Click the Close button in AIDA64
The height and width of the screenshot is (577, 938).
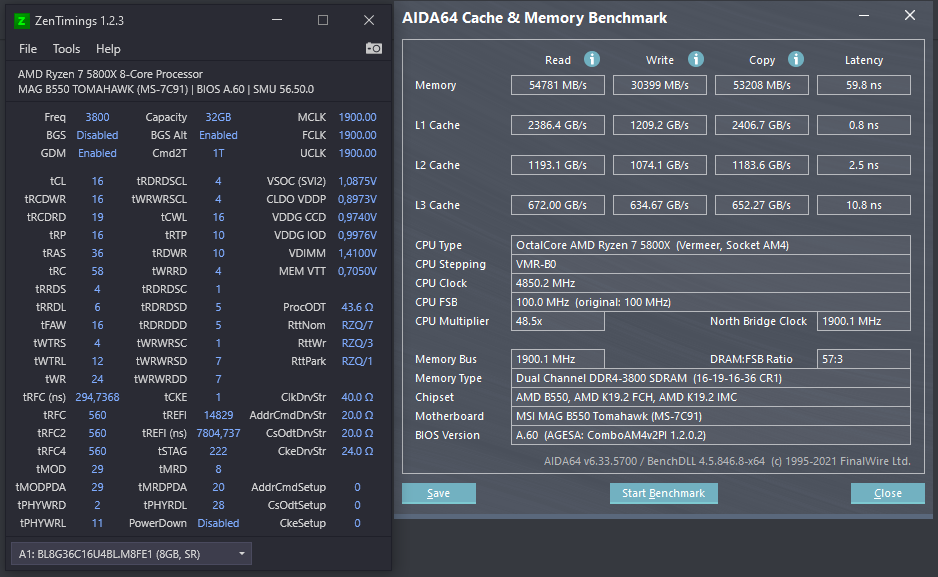tap(888, 493)
